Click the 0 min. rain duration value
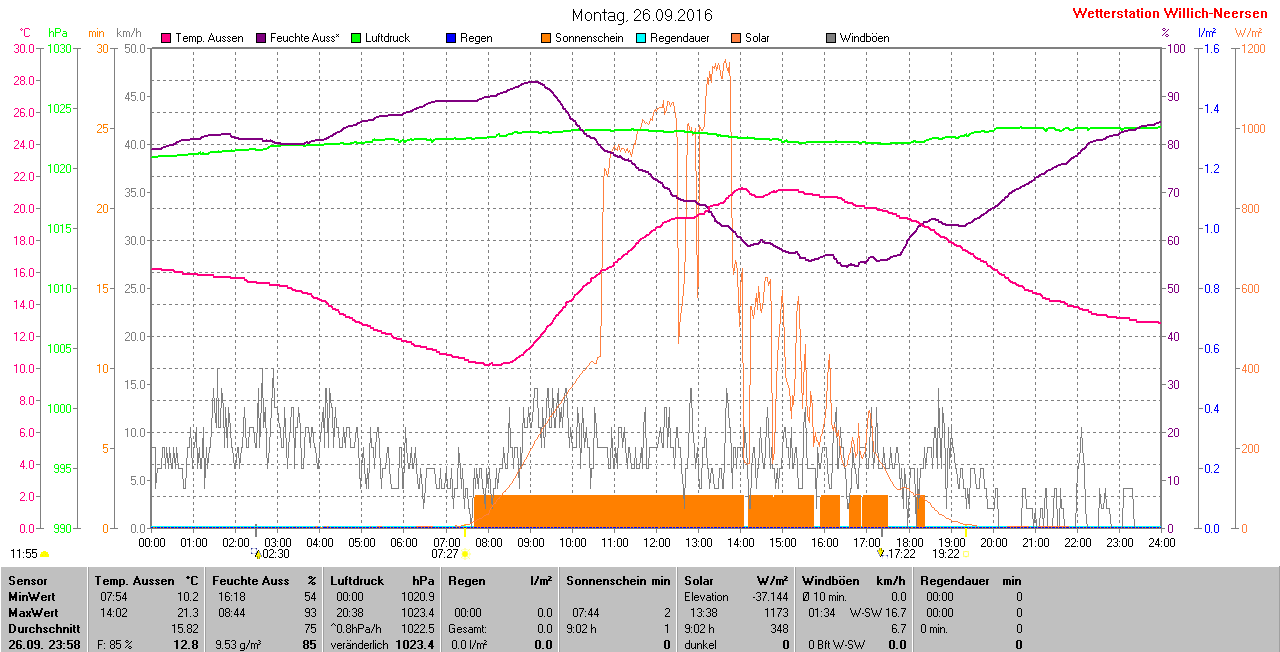 click(x=935, y=629)
